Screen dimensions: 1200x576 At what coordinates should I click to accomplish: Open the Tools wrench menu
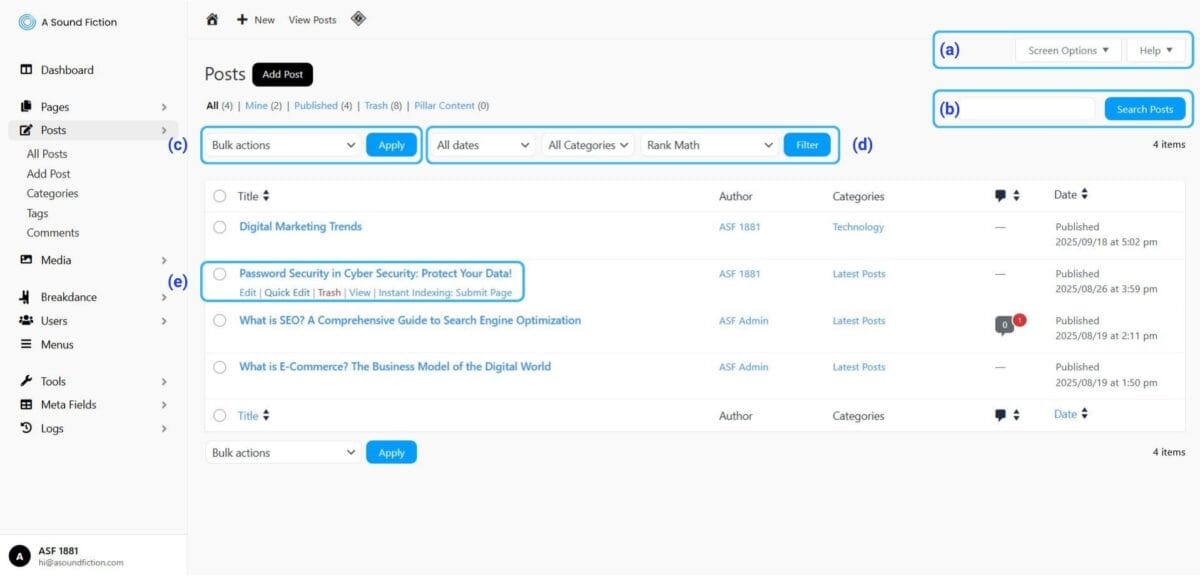[27, 381]
